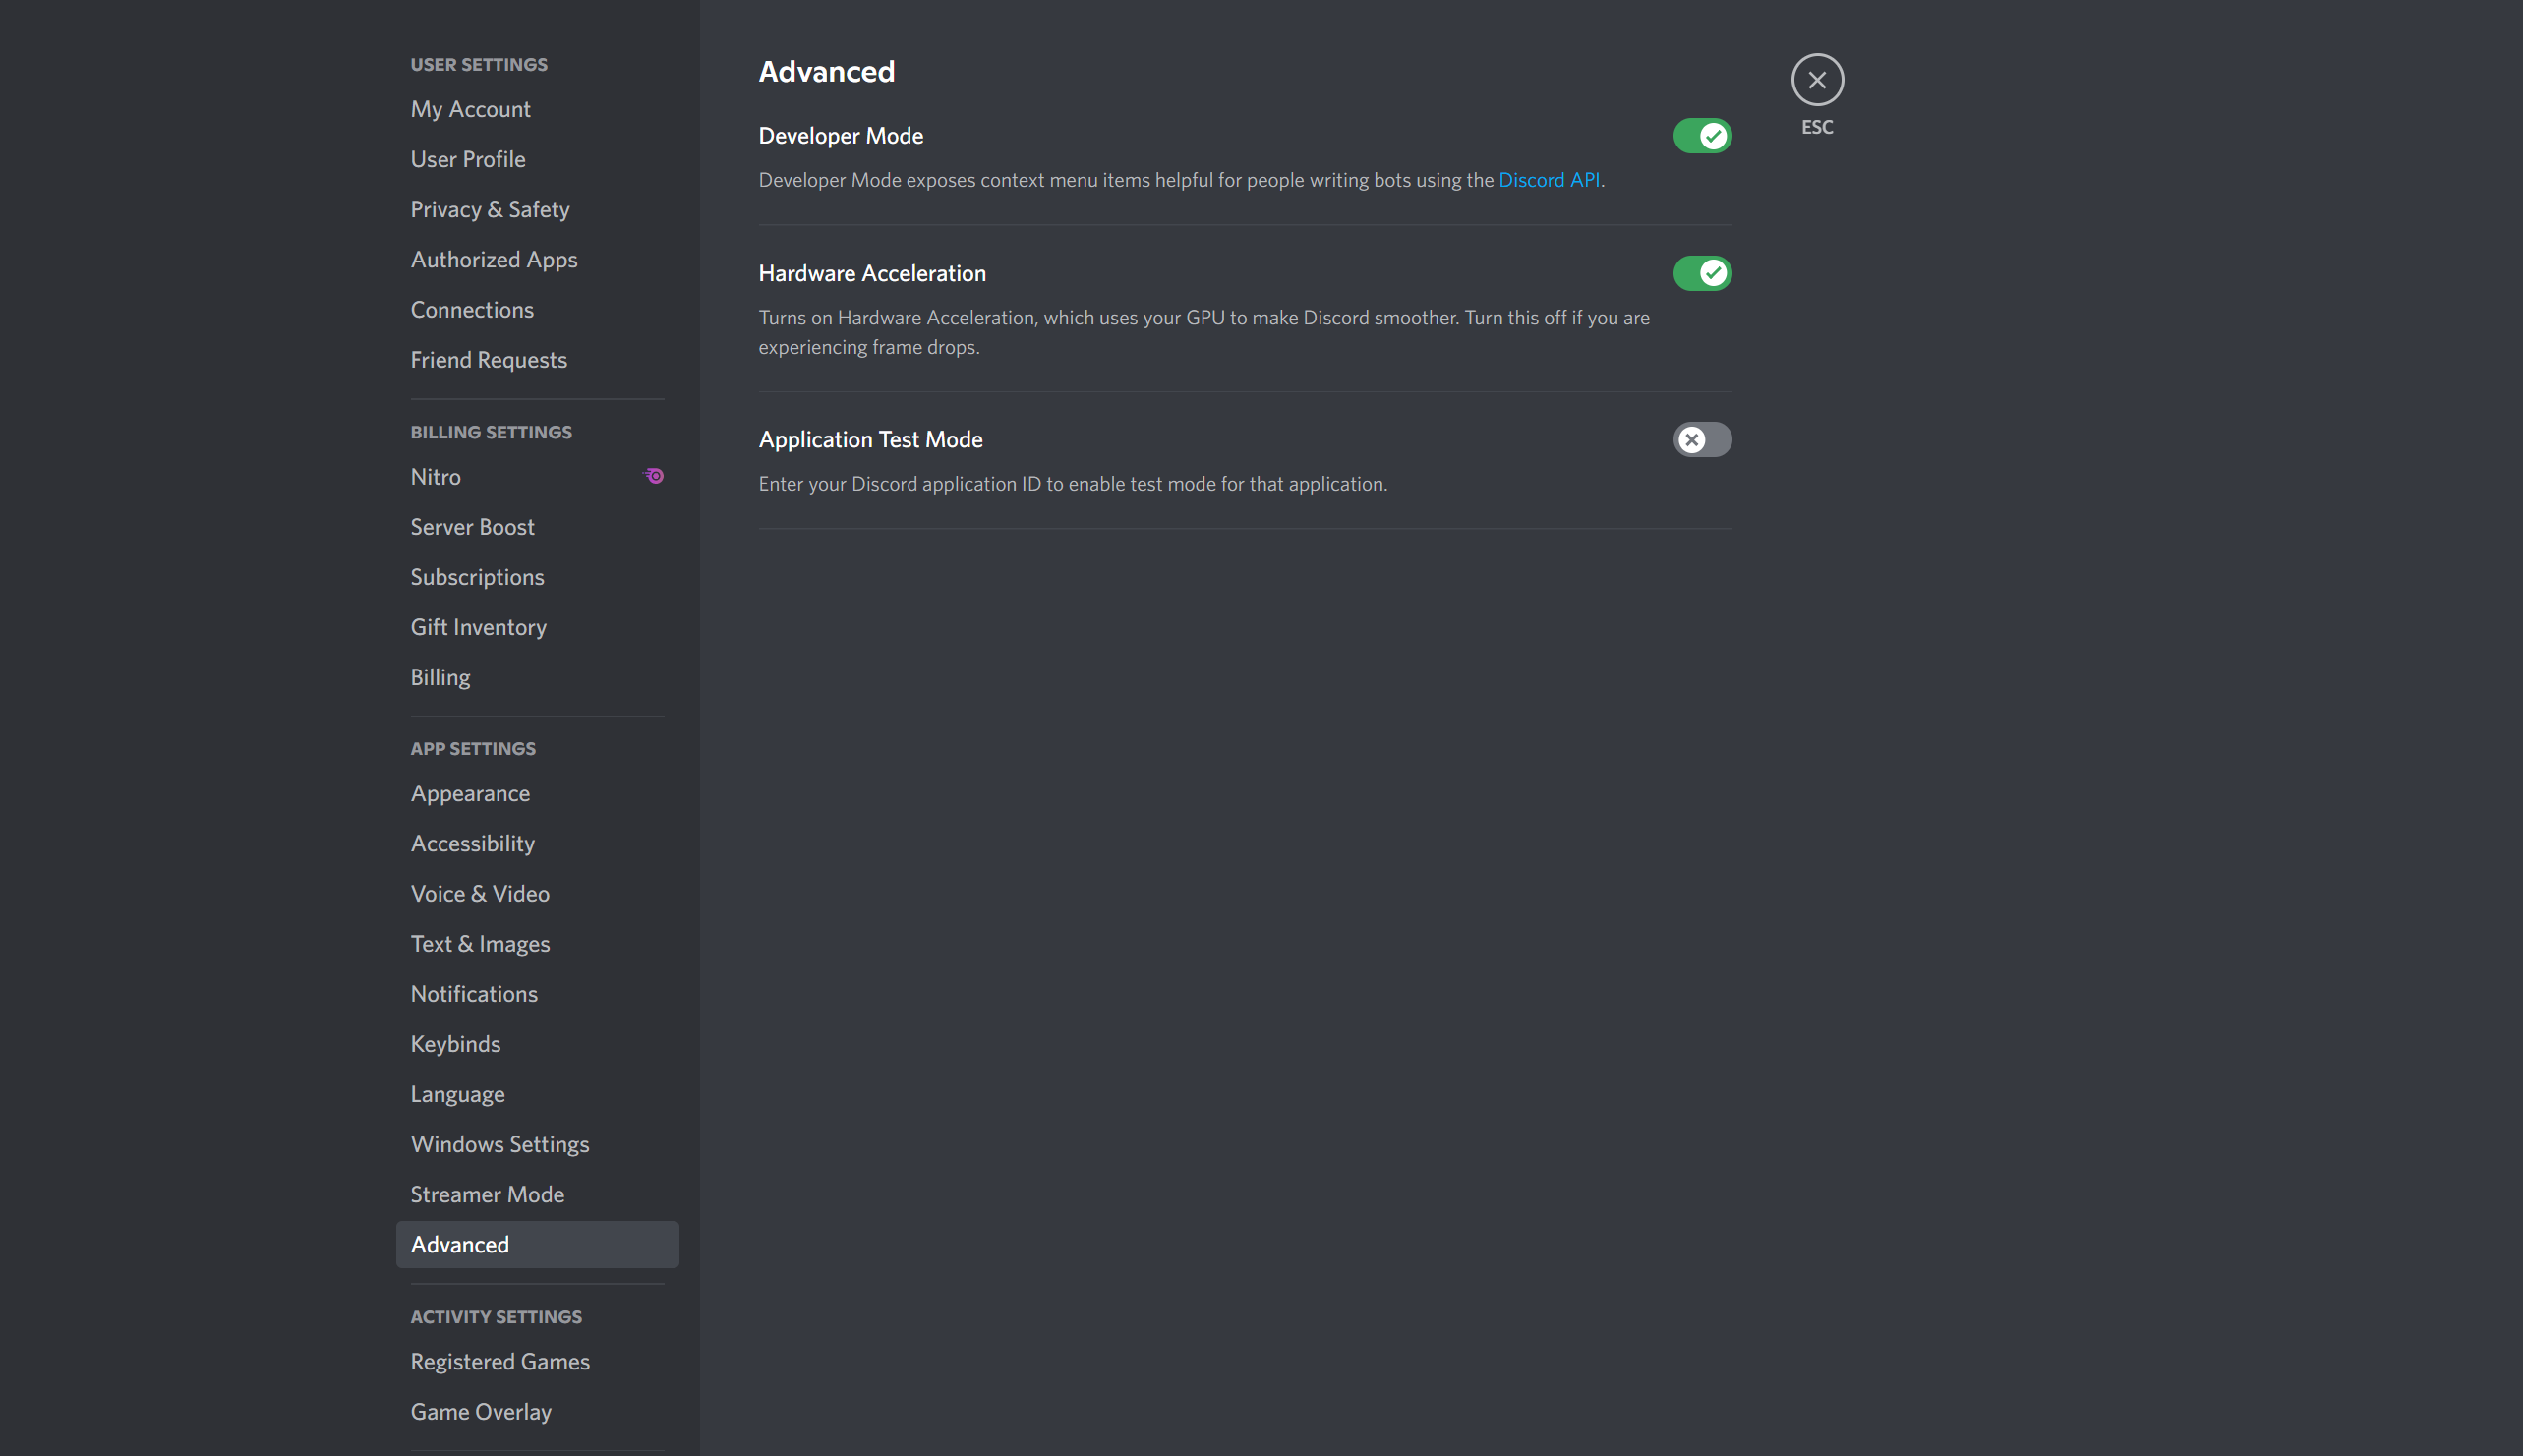Turn off Hardware Acceleration switch
The image size is (2523, 1456).
point(1701,273)
